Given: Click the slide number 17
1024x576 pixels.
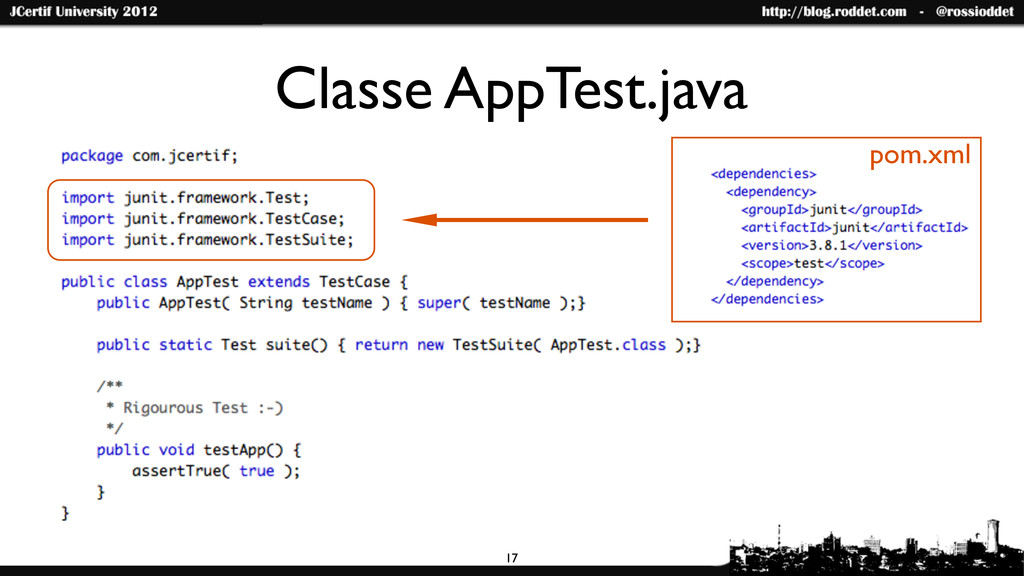Looking at the screenshot, I should click(x=511, y=558).
